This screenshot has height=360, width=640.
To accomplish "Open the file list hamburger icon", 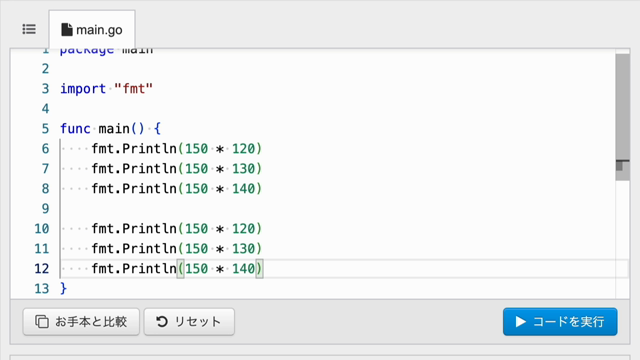I will pyautogui.click(x=29, y=29).
